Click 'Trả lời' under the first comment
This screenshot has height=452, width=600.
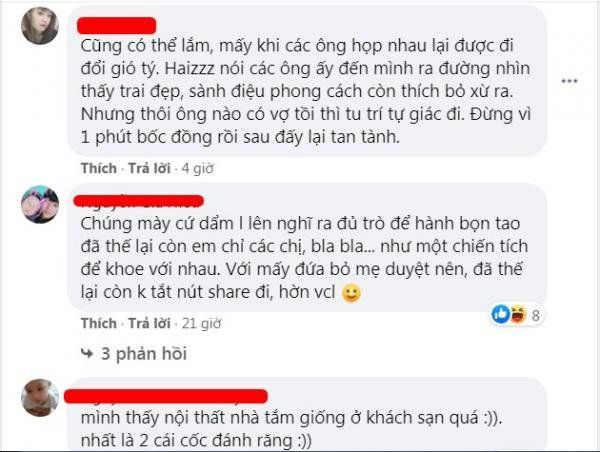click(149, 168)
